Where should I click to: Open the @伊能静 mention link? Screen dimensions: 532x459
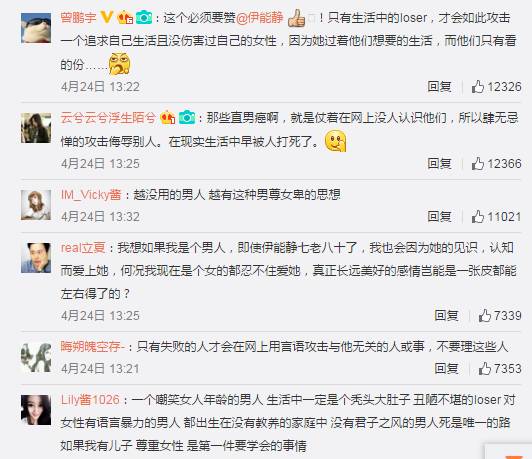point(260,18)
